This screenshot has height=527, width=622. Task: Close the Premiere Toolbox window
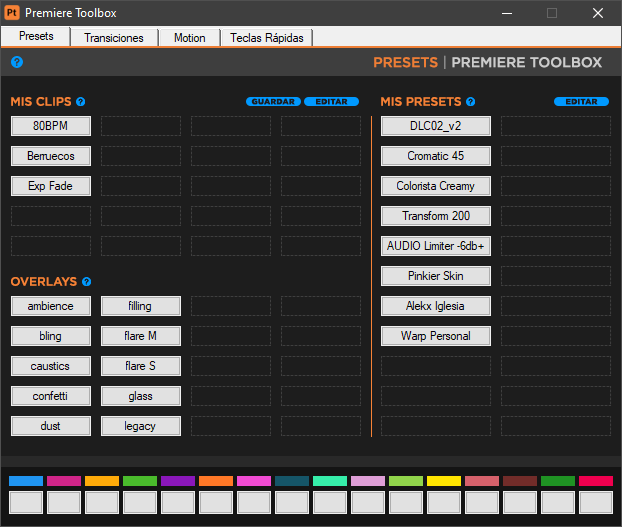pos(598,13)
